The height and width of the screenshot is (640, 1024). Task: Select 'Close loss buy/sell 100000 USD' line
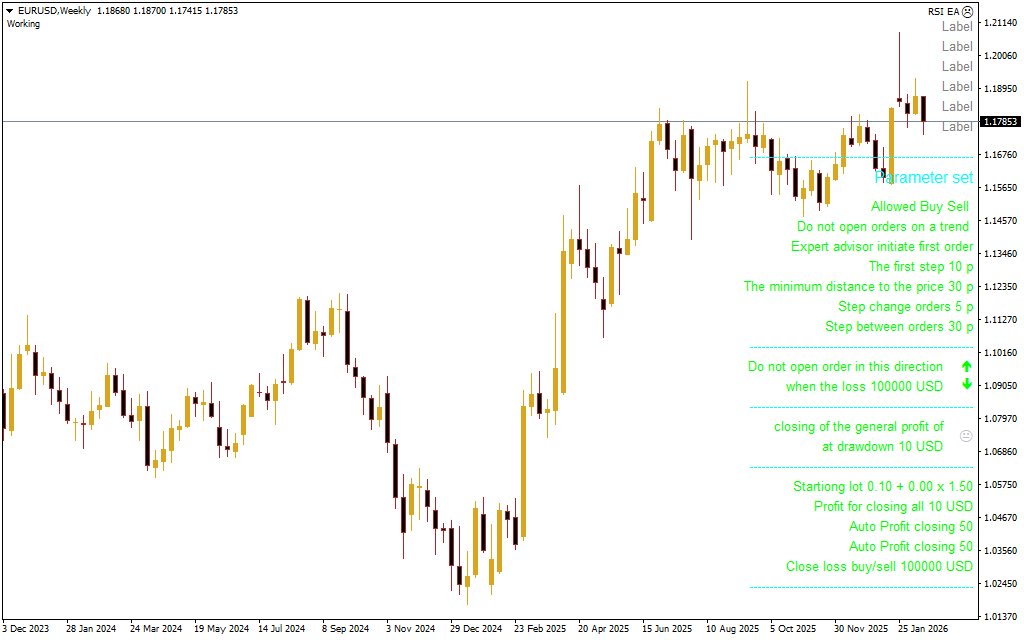point(878,567)
